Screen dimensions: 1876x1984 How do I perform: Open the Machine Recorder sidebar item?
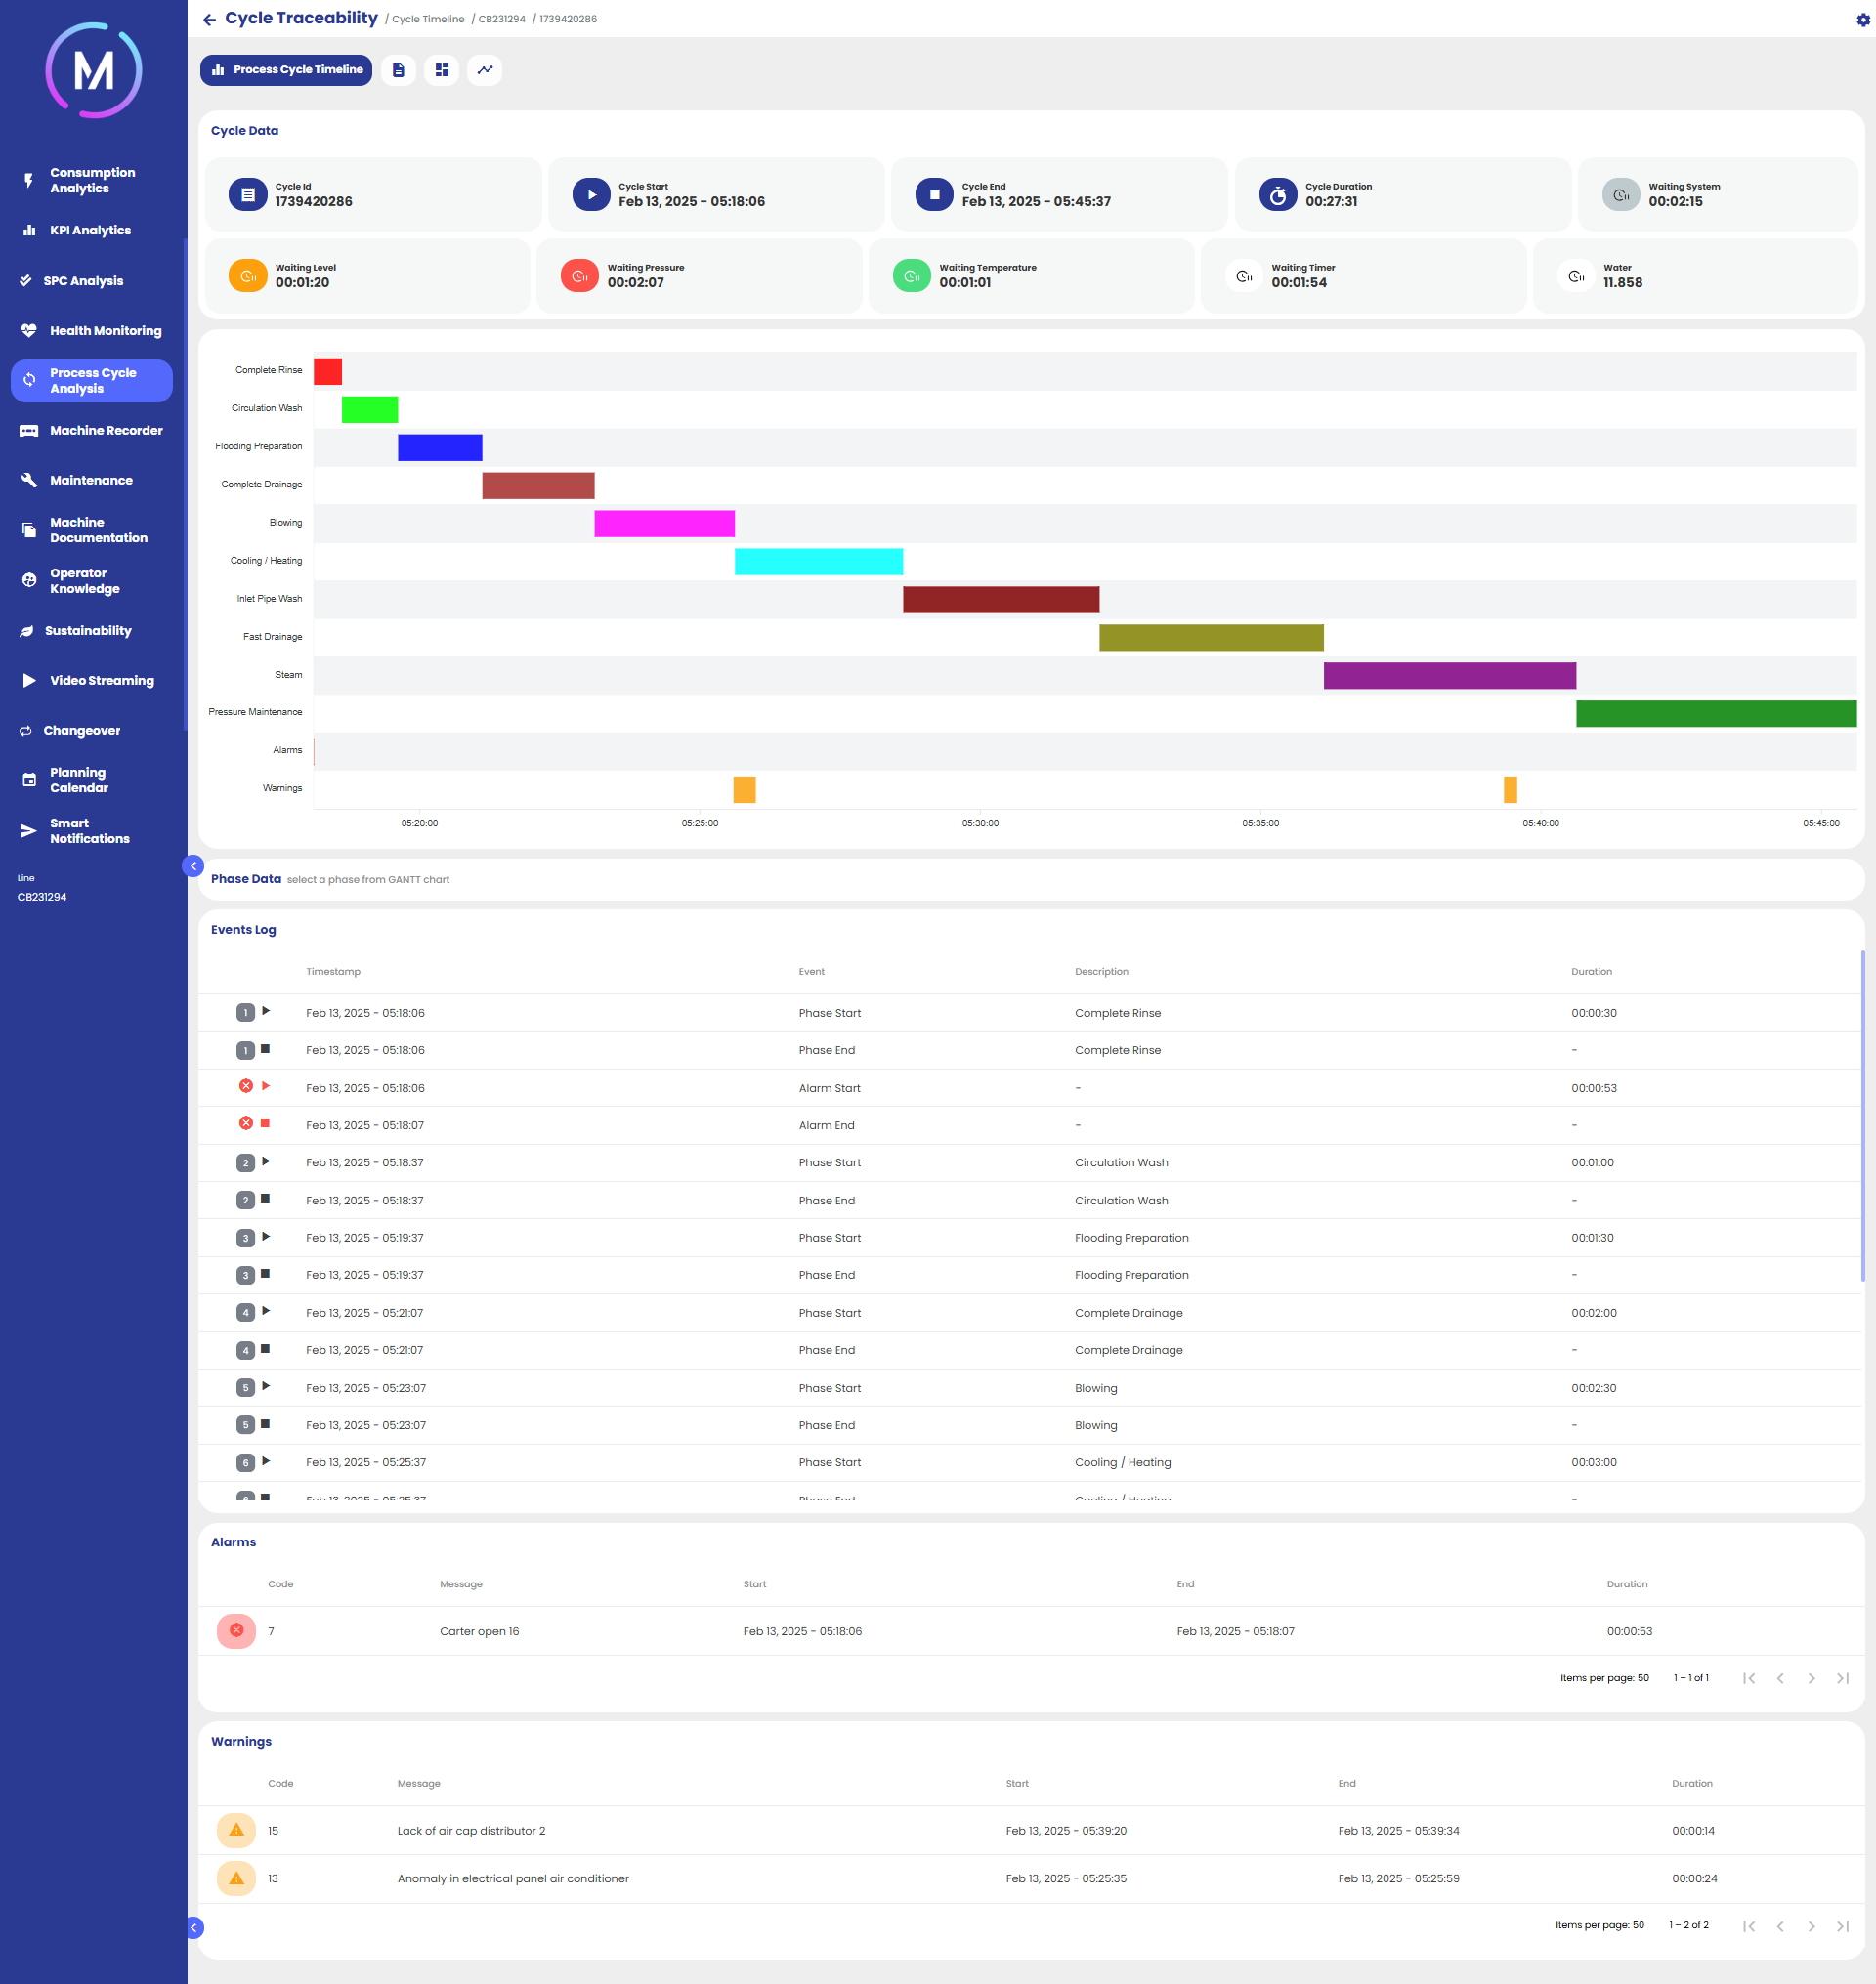(106, 430)
